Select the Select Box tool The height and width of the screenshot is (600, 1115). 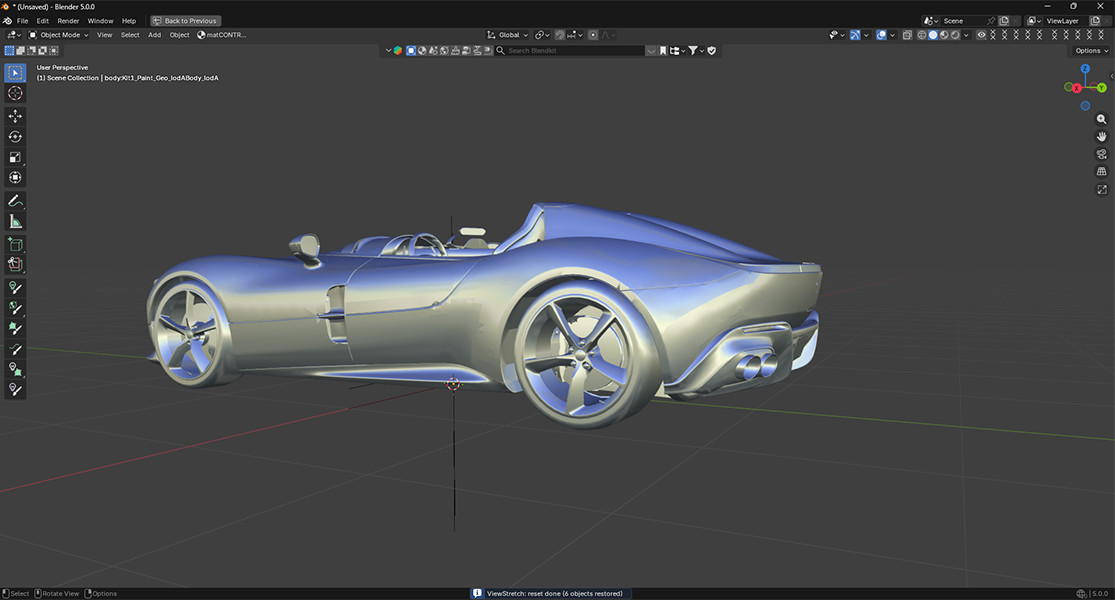click(x=15, y=73)
